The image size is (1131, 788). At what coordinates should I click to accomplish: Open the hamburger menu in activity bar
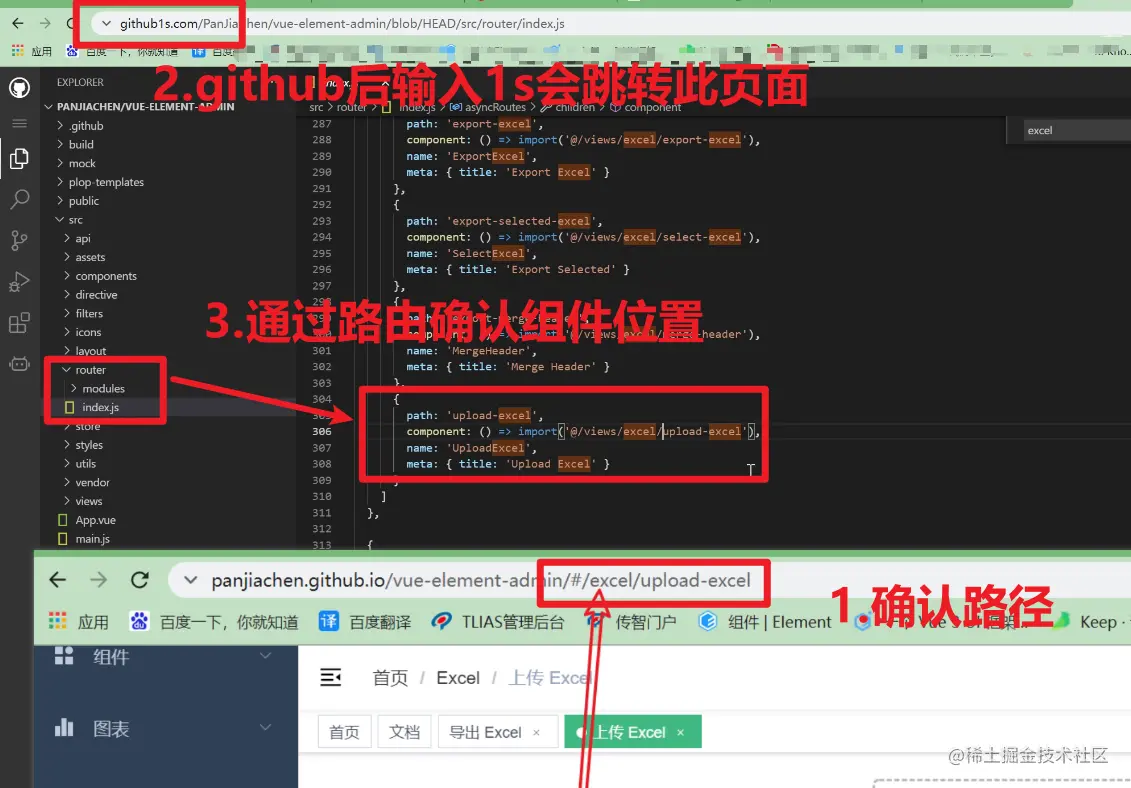point(19,123)
